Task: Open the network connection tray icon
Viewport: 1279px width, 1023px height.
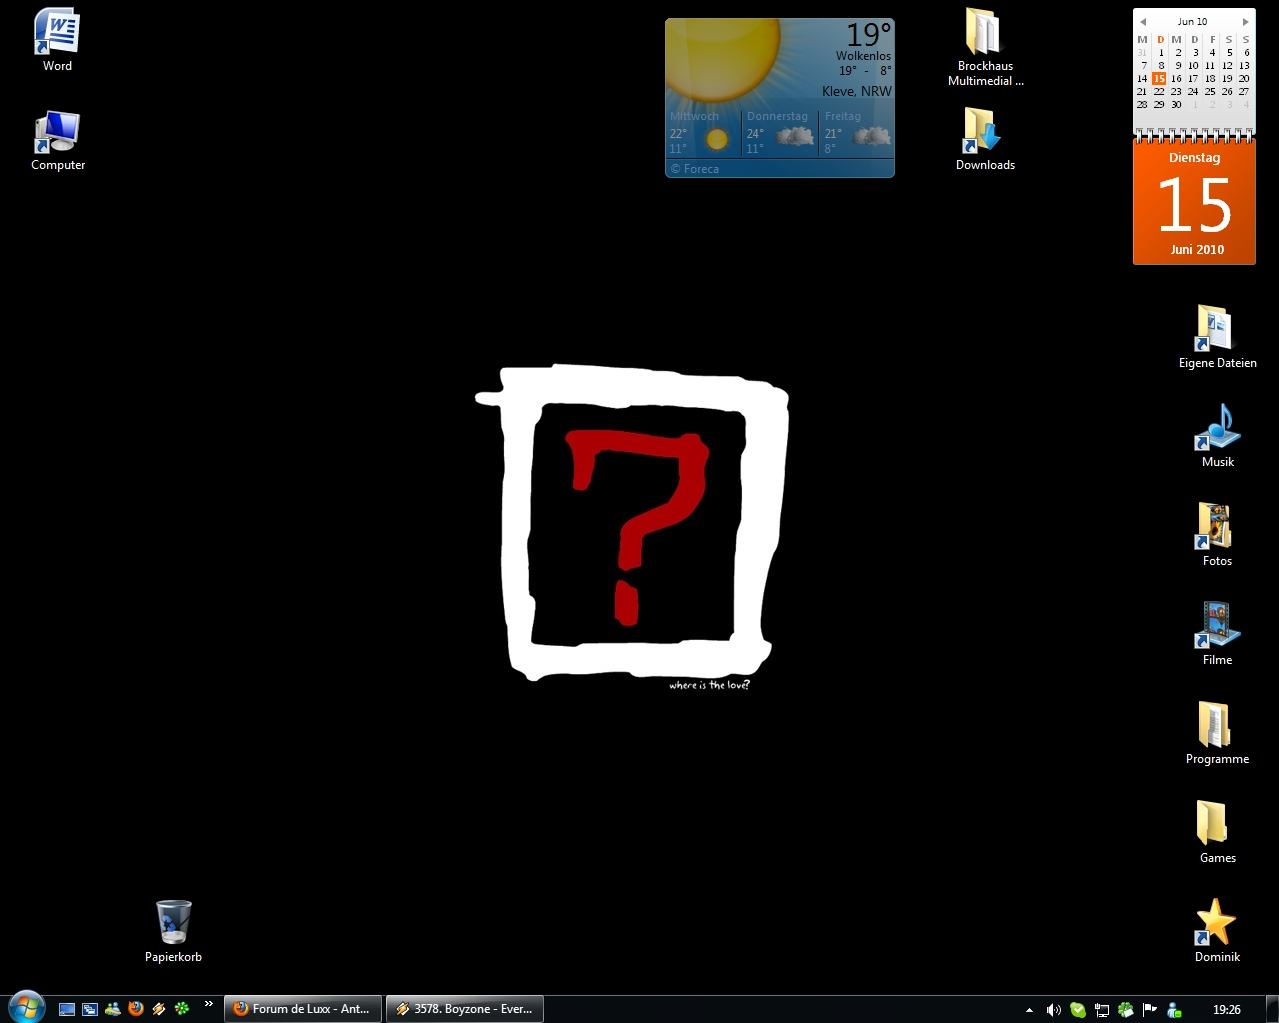Action: tap(1102, 1010)
